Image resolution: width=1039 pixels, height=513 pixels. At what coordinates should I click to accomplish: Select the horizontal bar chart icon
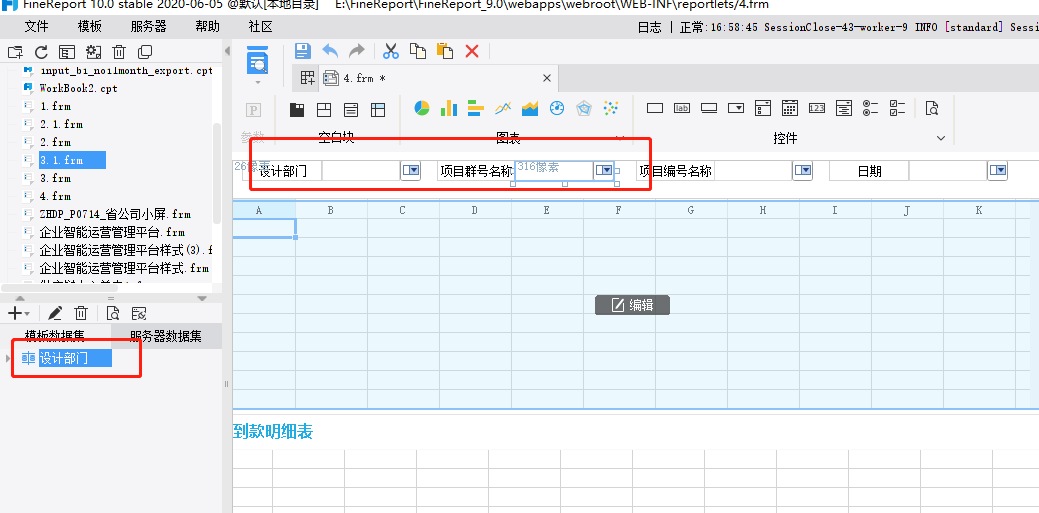click(476, 108)
